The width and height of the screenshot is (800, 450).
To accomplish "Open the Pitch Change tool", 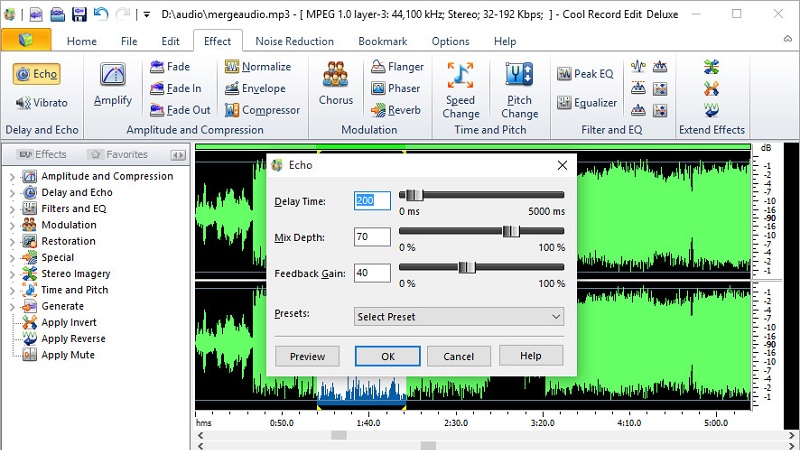I will (x=519, y=90).
